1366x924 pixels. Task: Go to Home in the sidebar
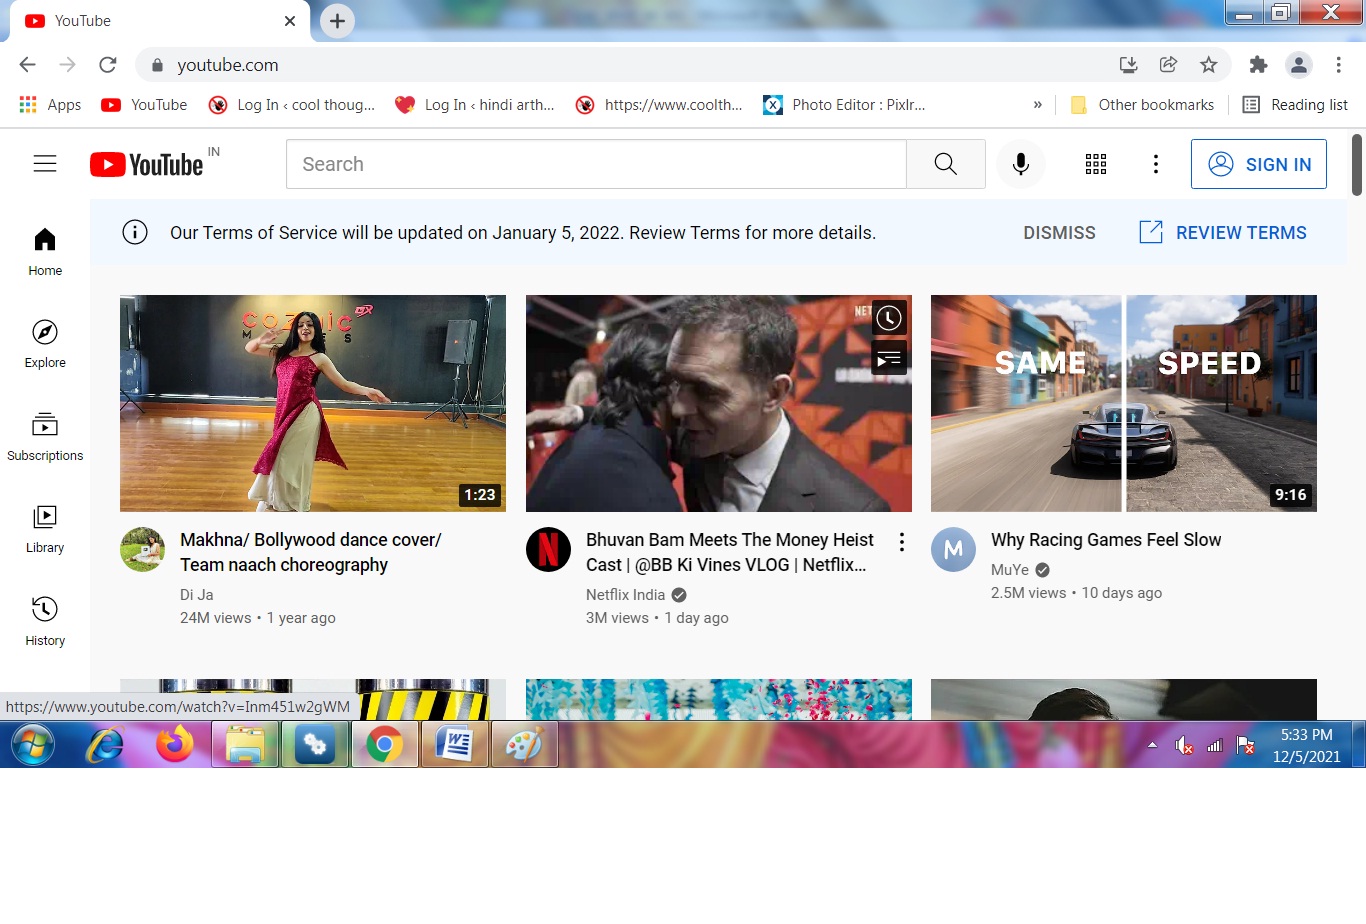(45, 252)
